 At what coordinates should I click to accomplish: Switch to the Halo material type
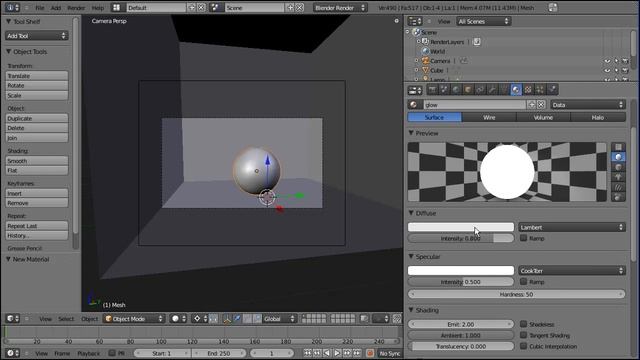point(598,118)
